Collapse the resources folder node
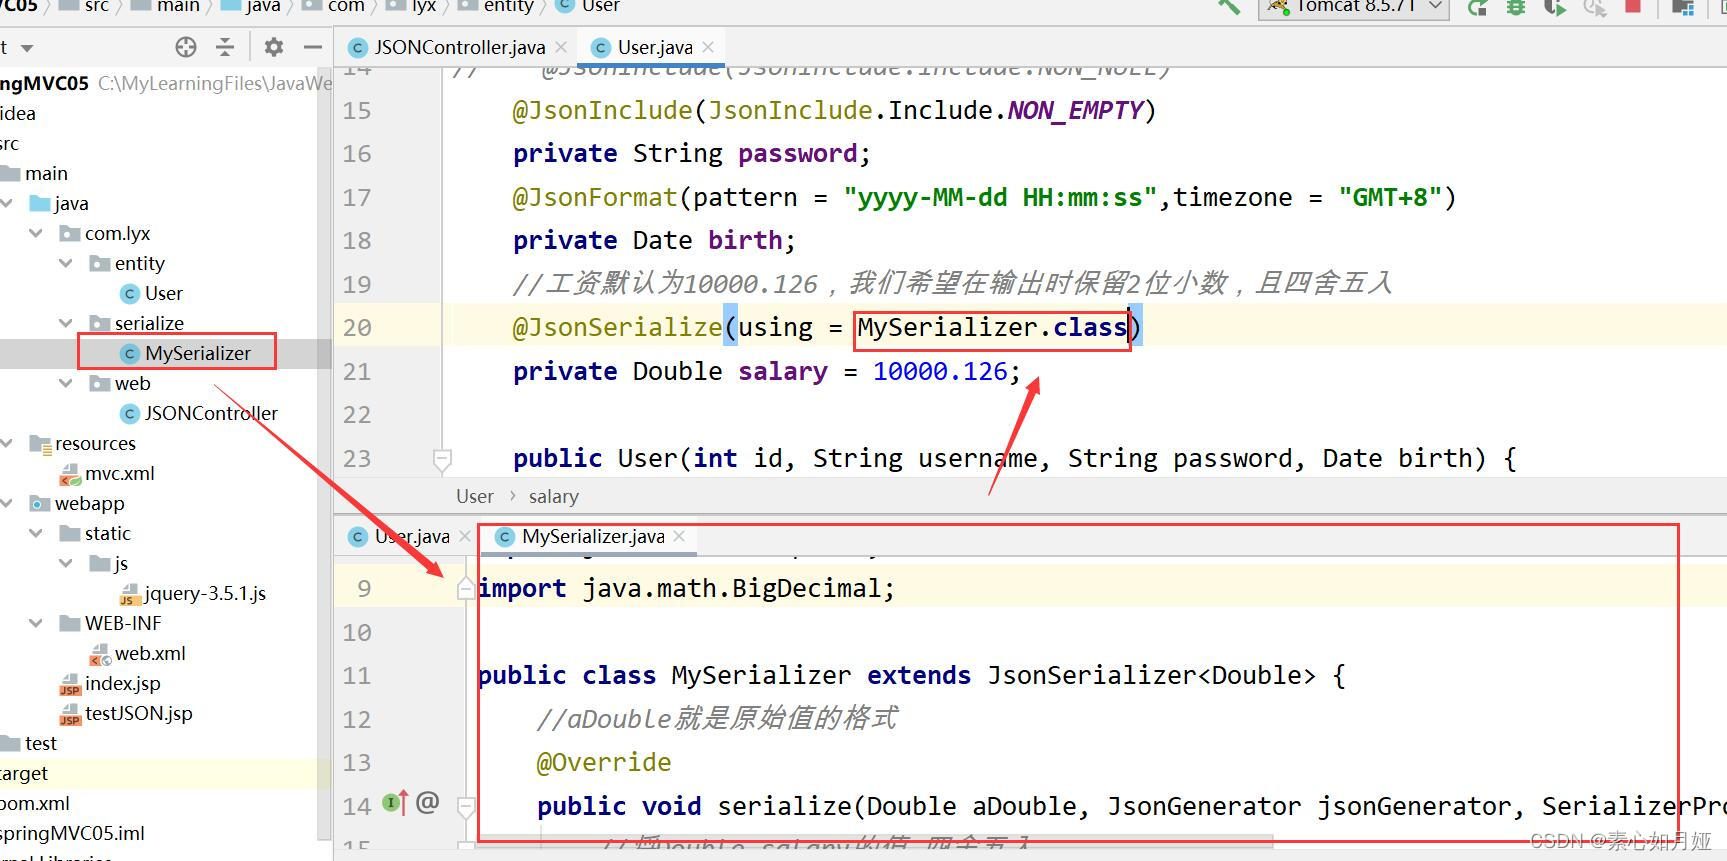 [7, 443]
